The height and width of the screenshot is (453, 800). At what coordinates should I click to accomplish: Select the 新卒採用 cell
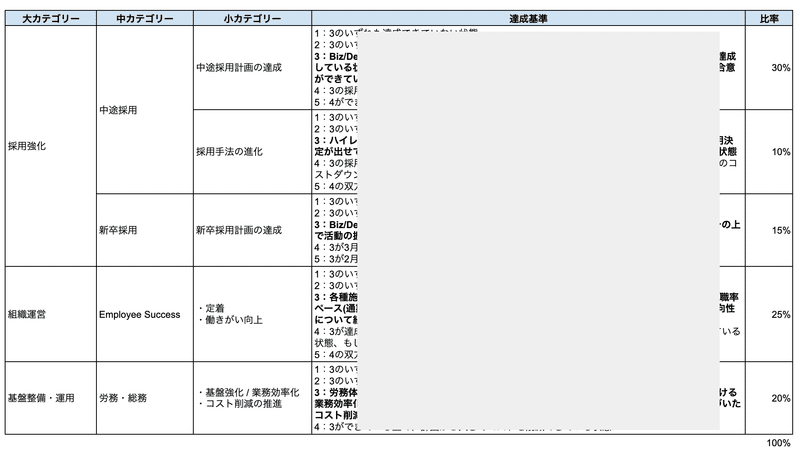[x=145, y=230]
